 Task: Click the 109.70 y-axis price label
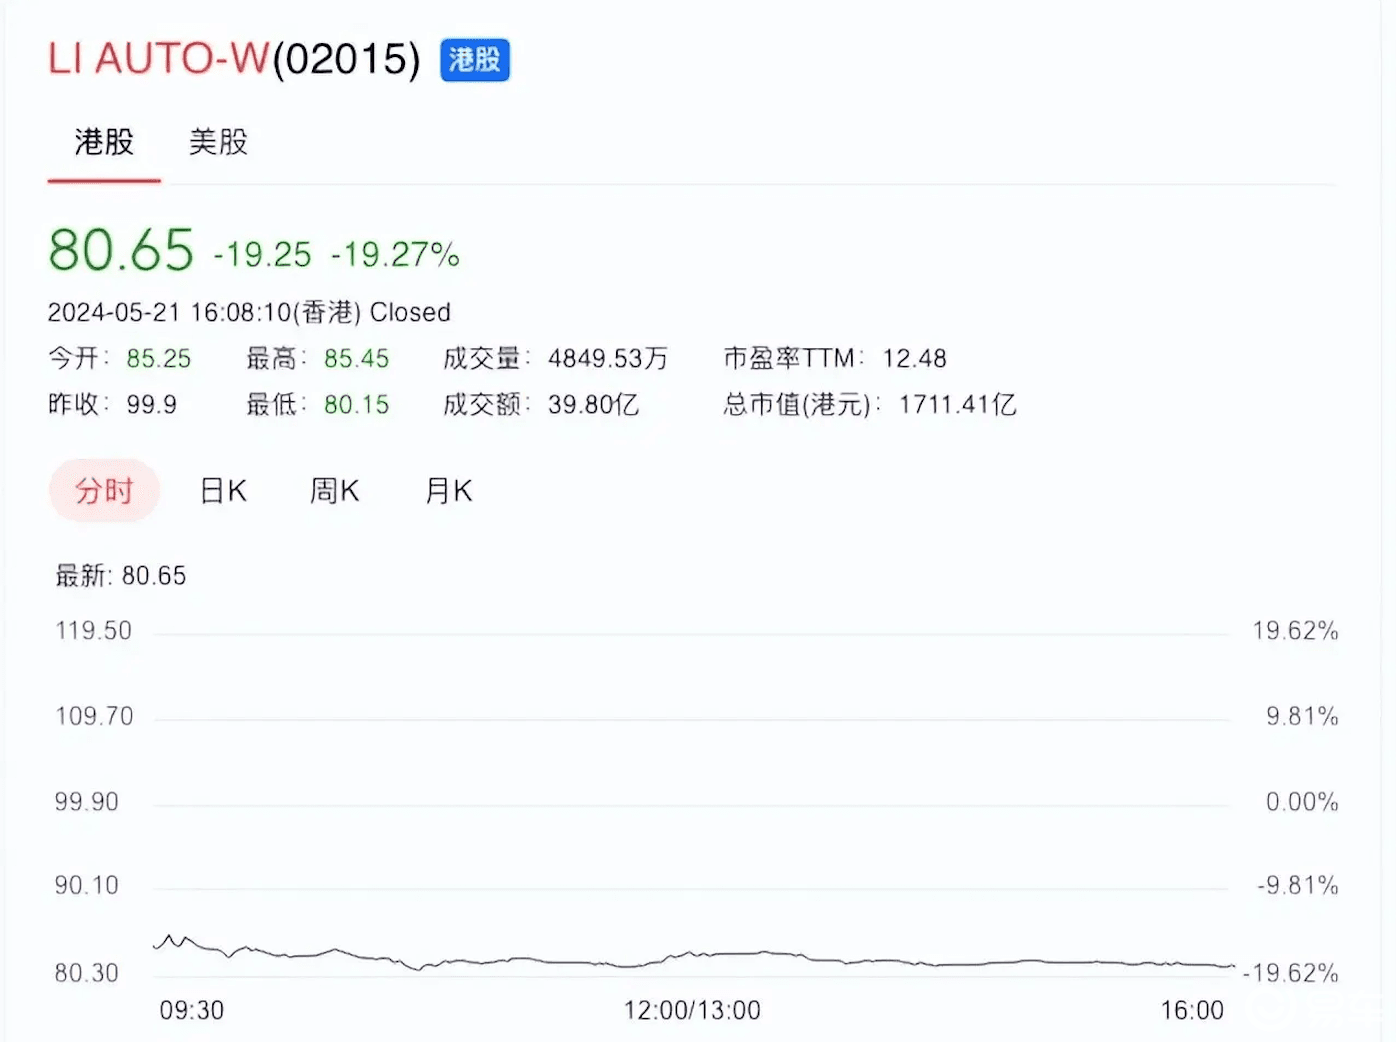93,716
